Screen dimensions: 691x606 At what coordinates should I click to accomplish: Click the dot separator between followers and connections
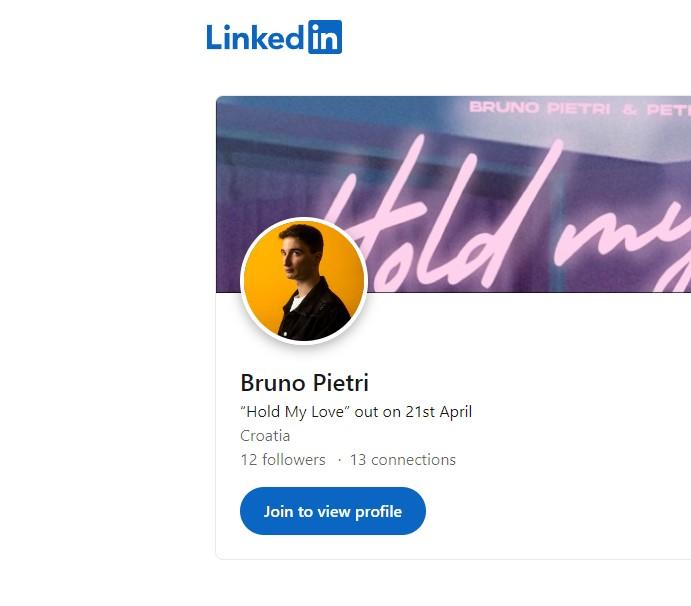(339, 460)
